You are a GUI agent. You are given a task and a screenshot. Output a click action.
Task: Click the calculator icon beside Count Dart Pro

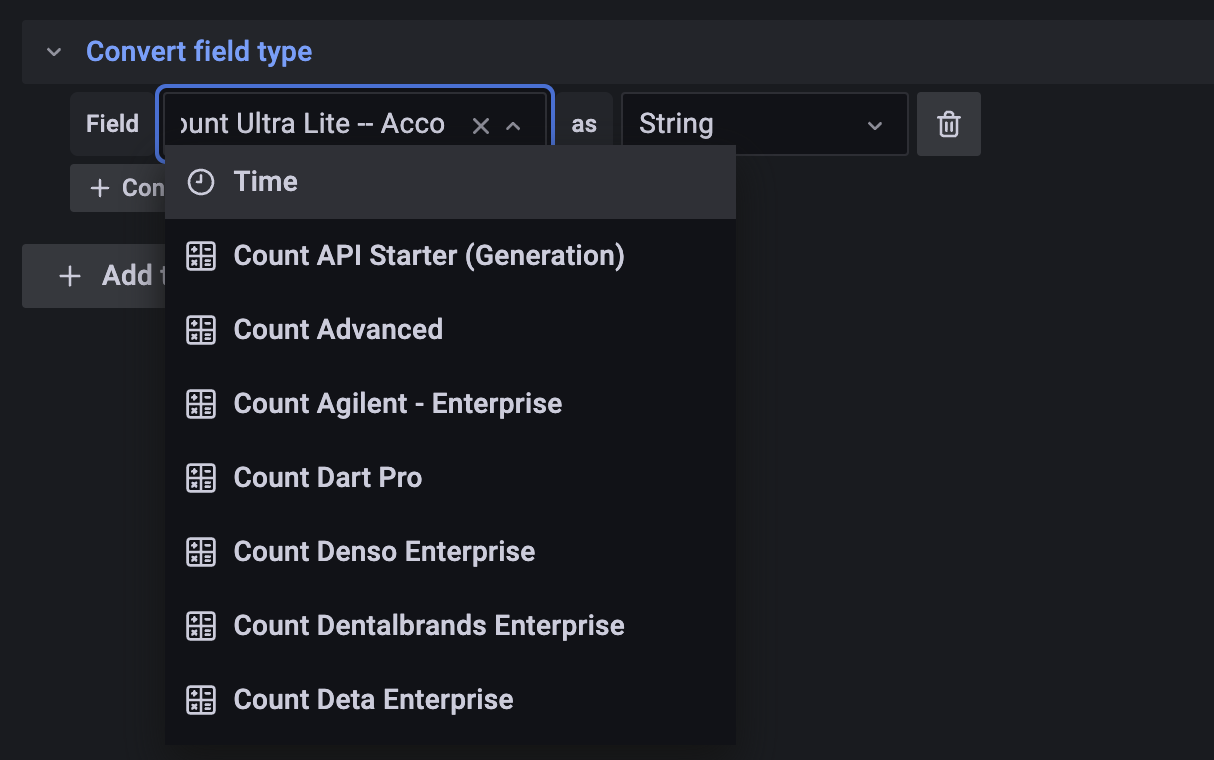[x=201, y=478]
